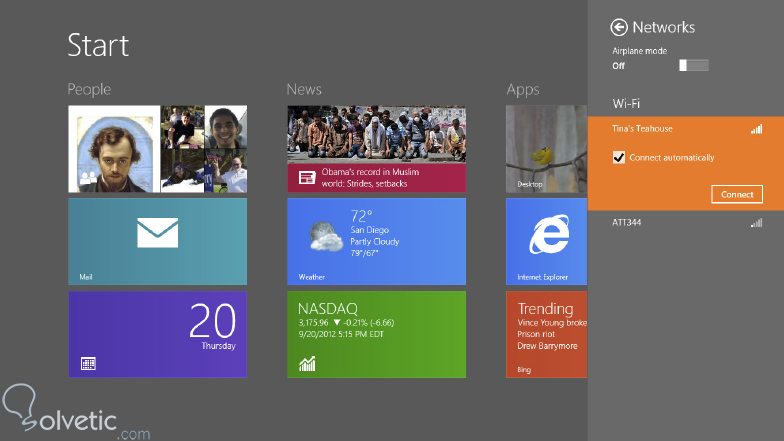Click ATT344 signal strength icon
Image resolution: width=784 pixels, height=441 pixels.
[756, 223]
